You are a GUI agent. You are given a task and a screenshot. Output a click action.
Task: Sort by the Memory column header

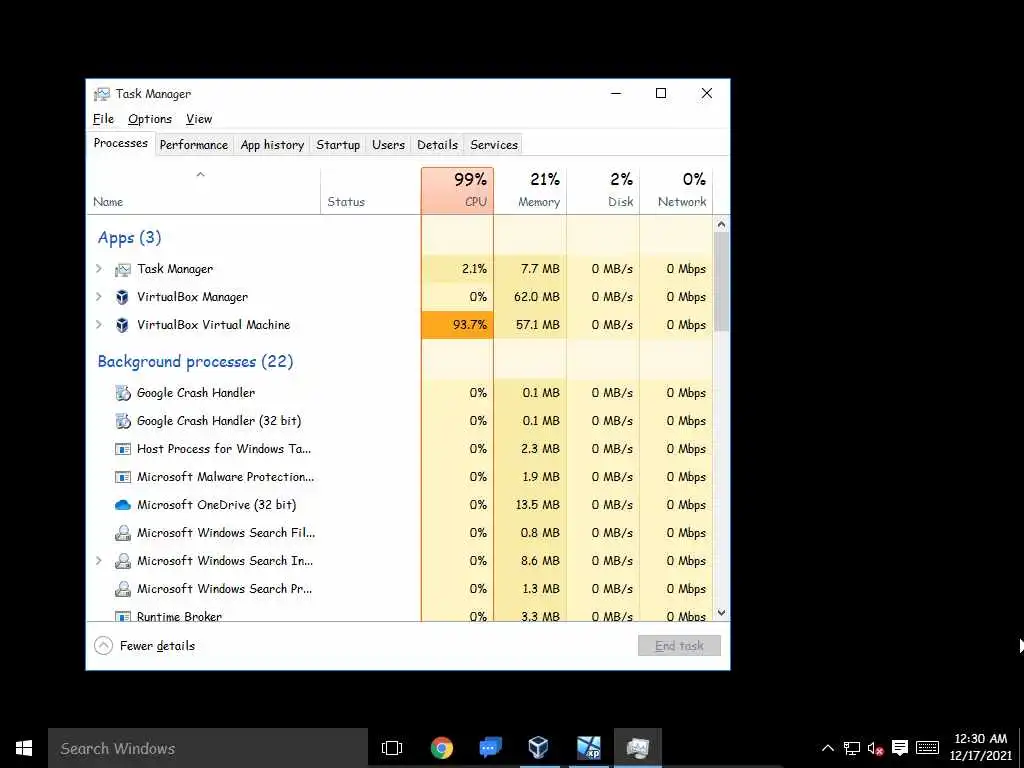click(x=530, y=191)
